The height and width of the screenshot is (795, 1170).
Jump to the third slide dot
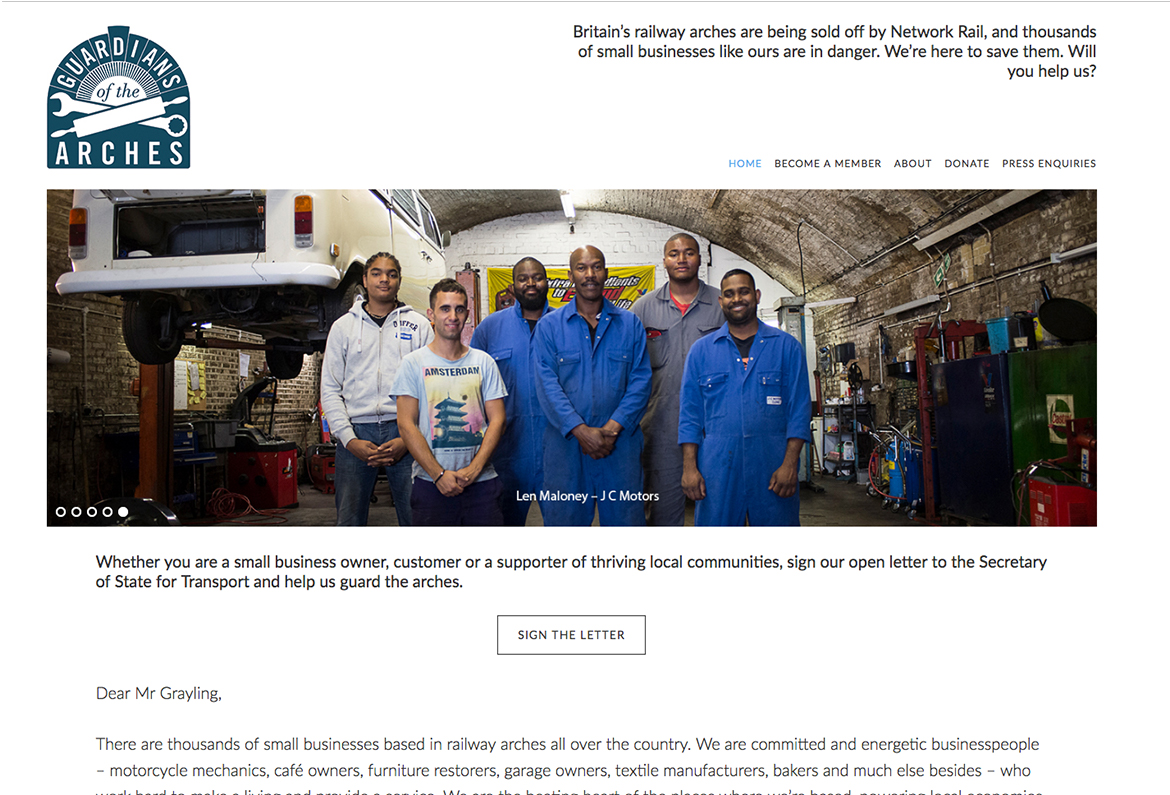coord(92,511)
